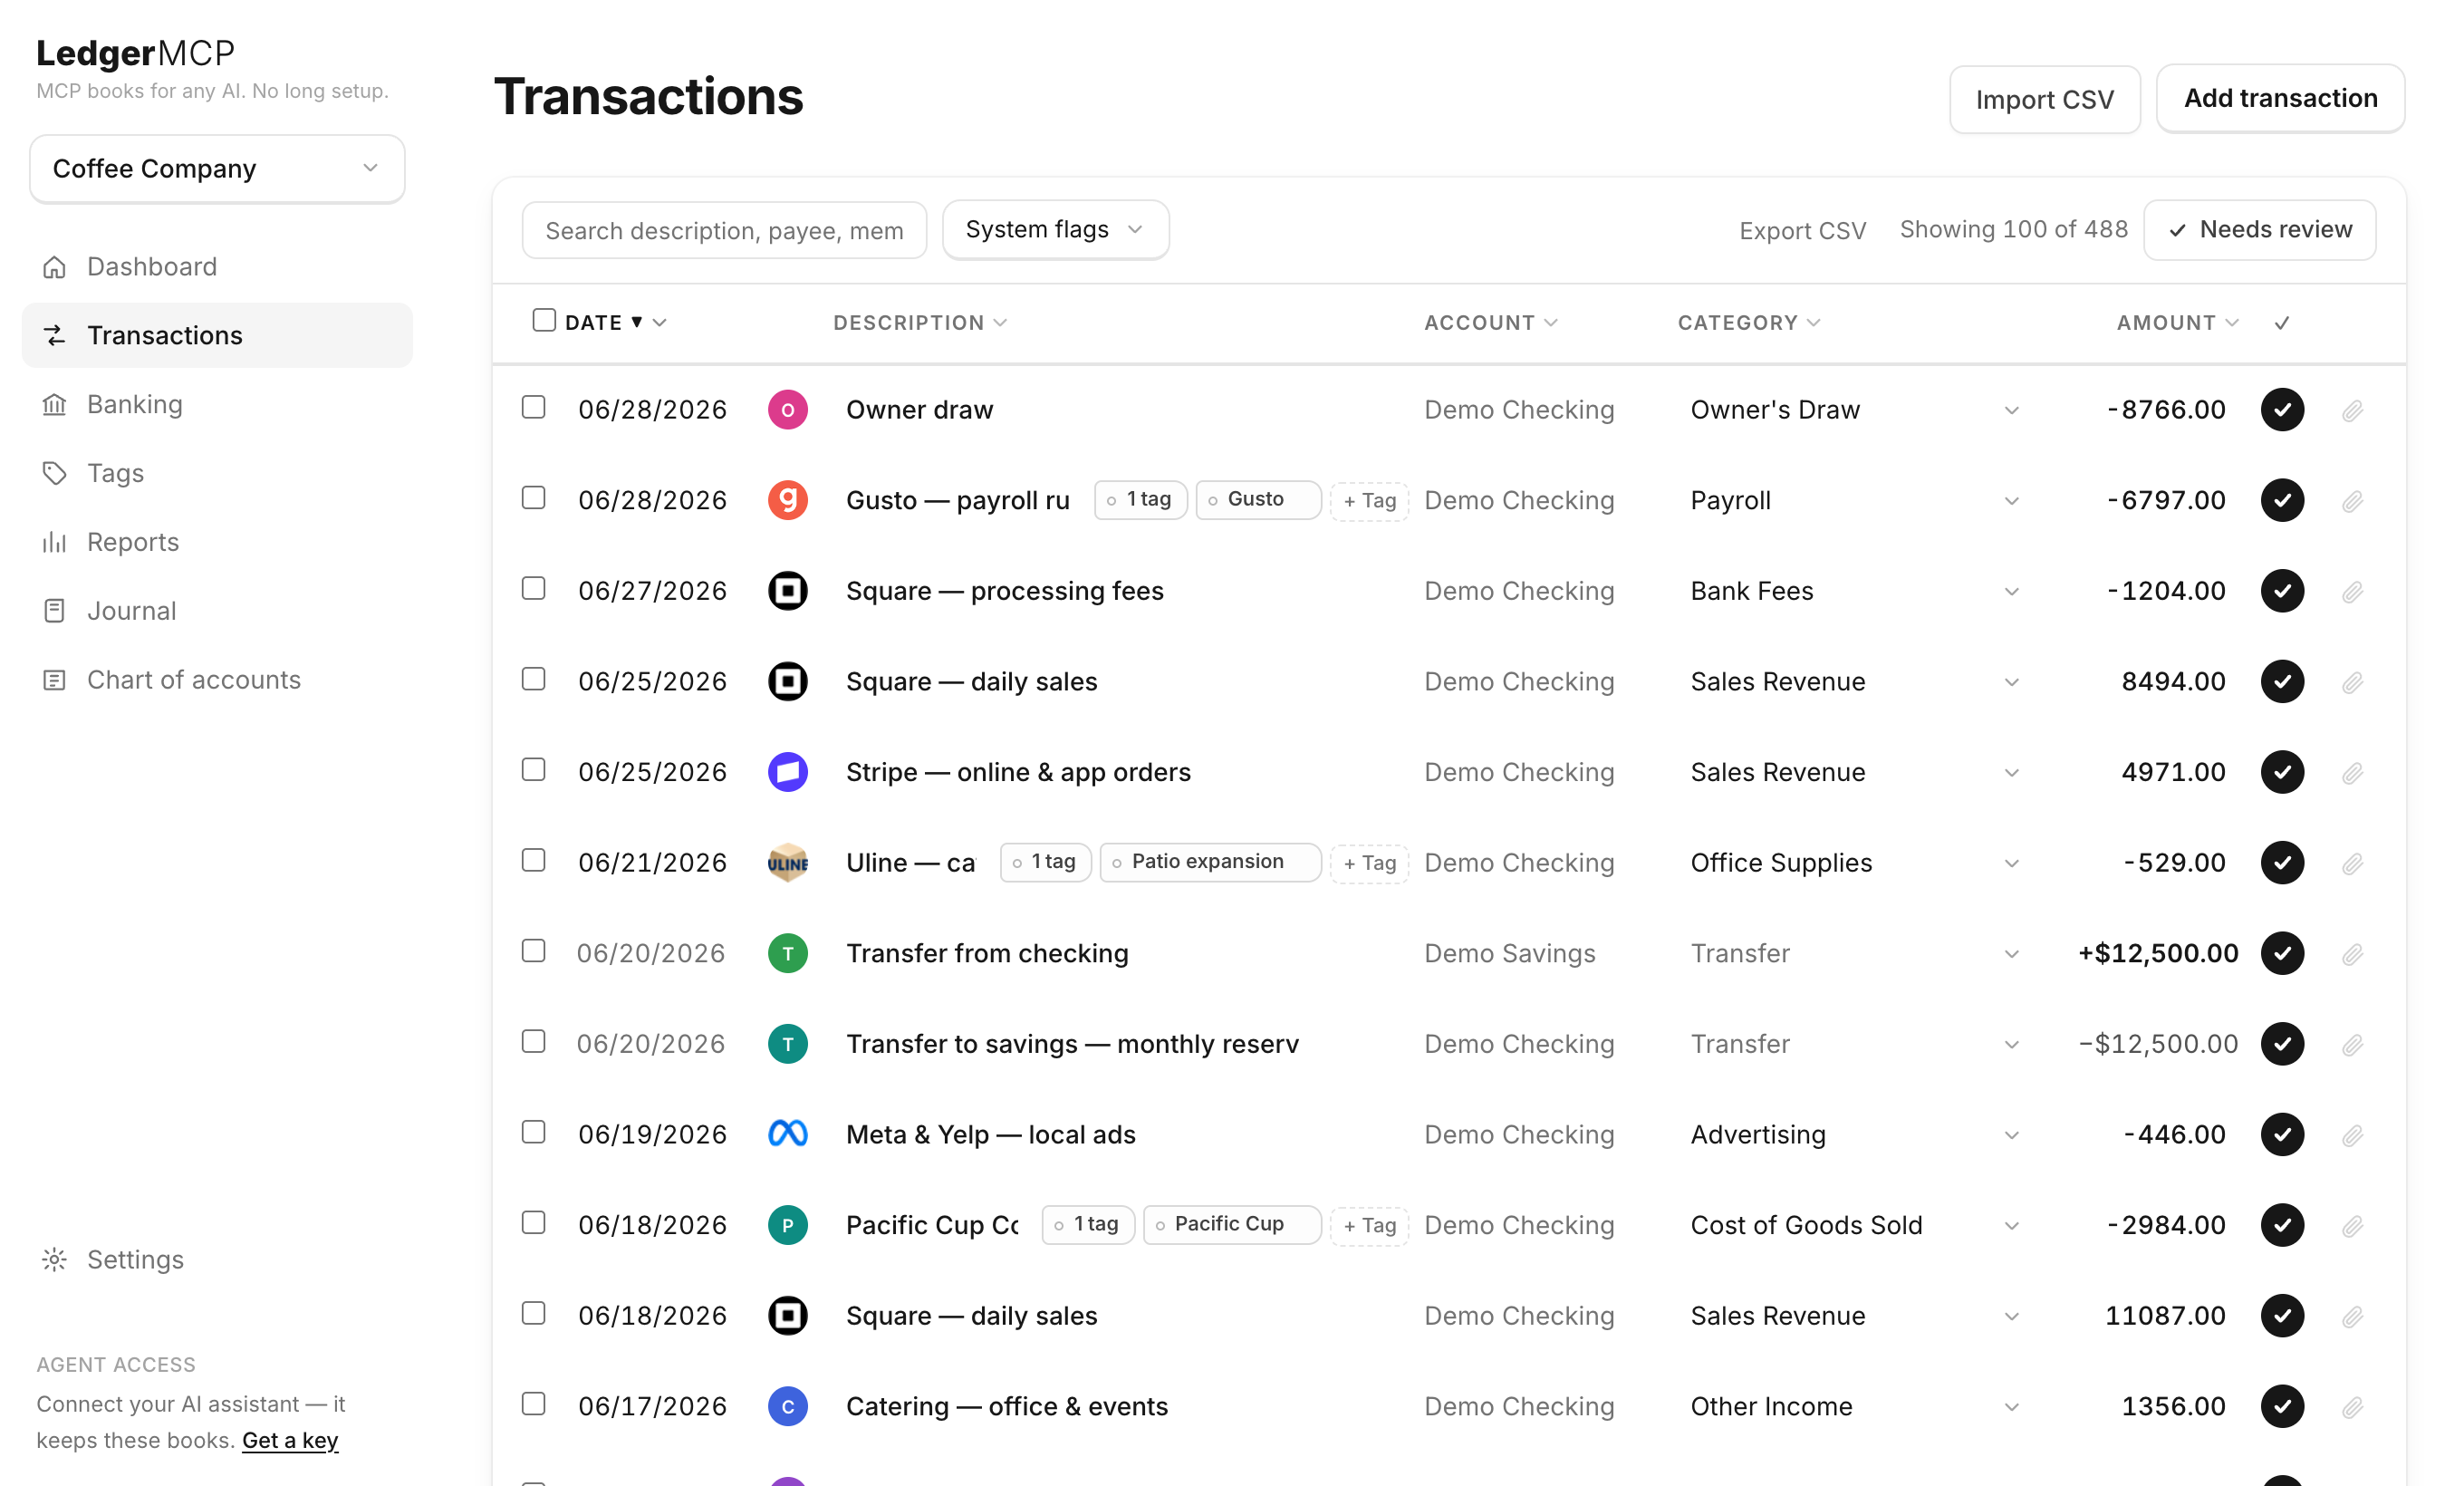Attach file to Catering transaction

click(x=2352, y=1406)
